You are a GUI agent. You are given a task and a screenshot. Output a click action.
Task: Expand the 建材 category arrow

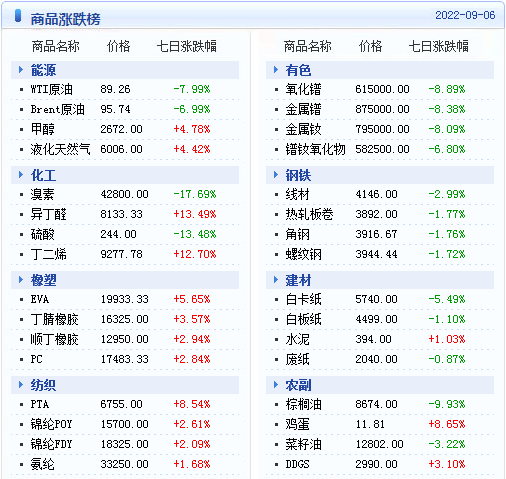pos(276,280)
